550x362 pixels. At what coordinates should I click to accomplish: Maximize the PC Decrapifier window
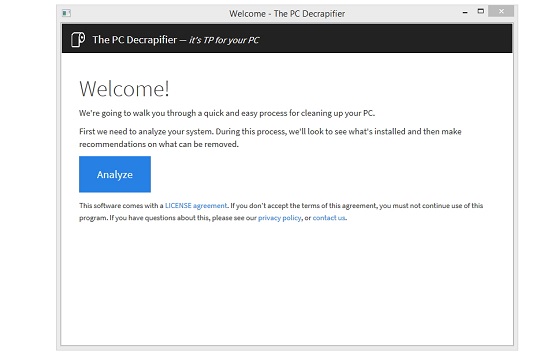pos(481,11)
